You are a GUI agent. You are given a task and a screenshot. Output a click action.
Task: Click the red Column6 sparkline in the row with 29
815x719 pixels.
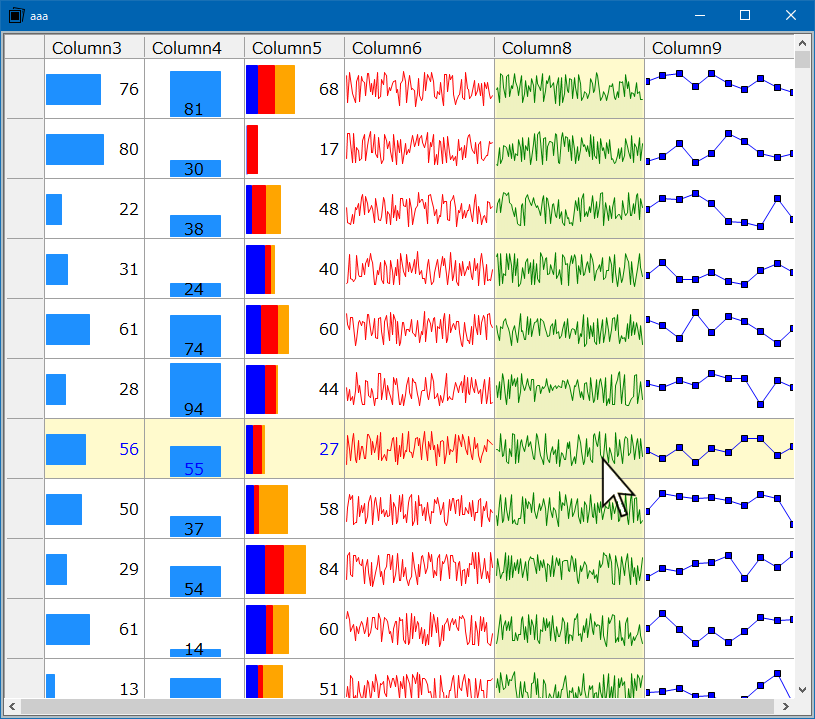coord(419,569)
